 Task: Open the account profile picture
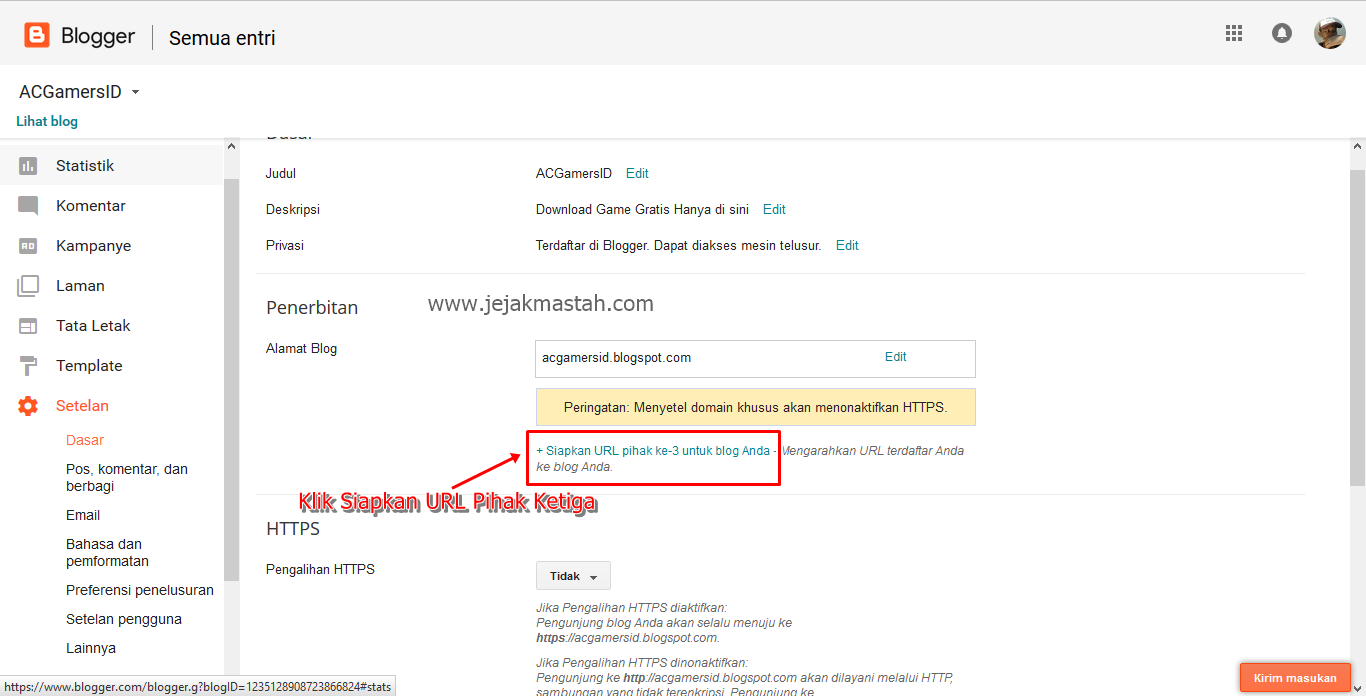(x=1329, y=33)
